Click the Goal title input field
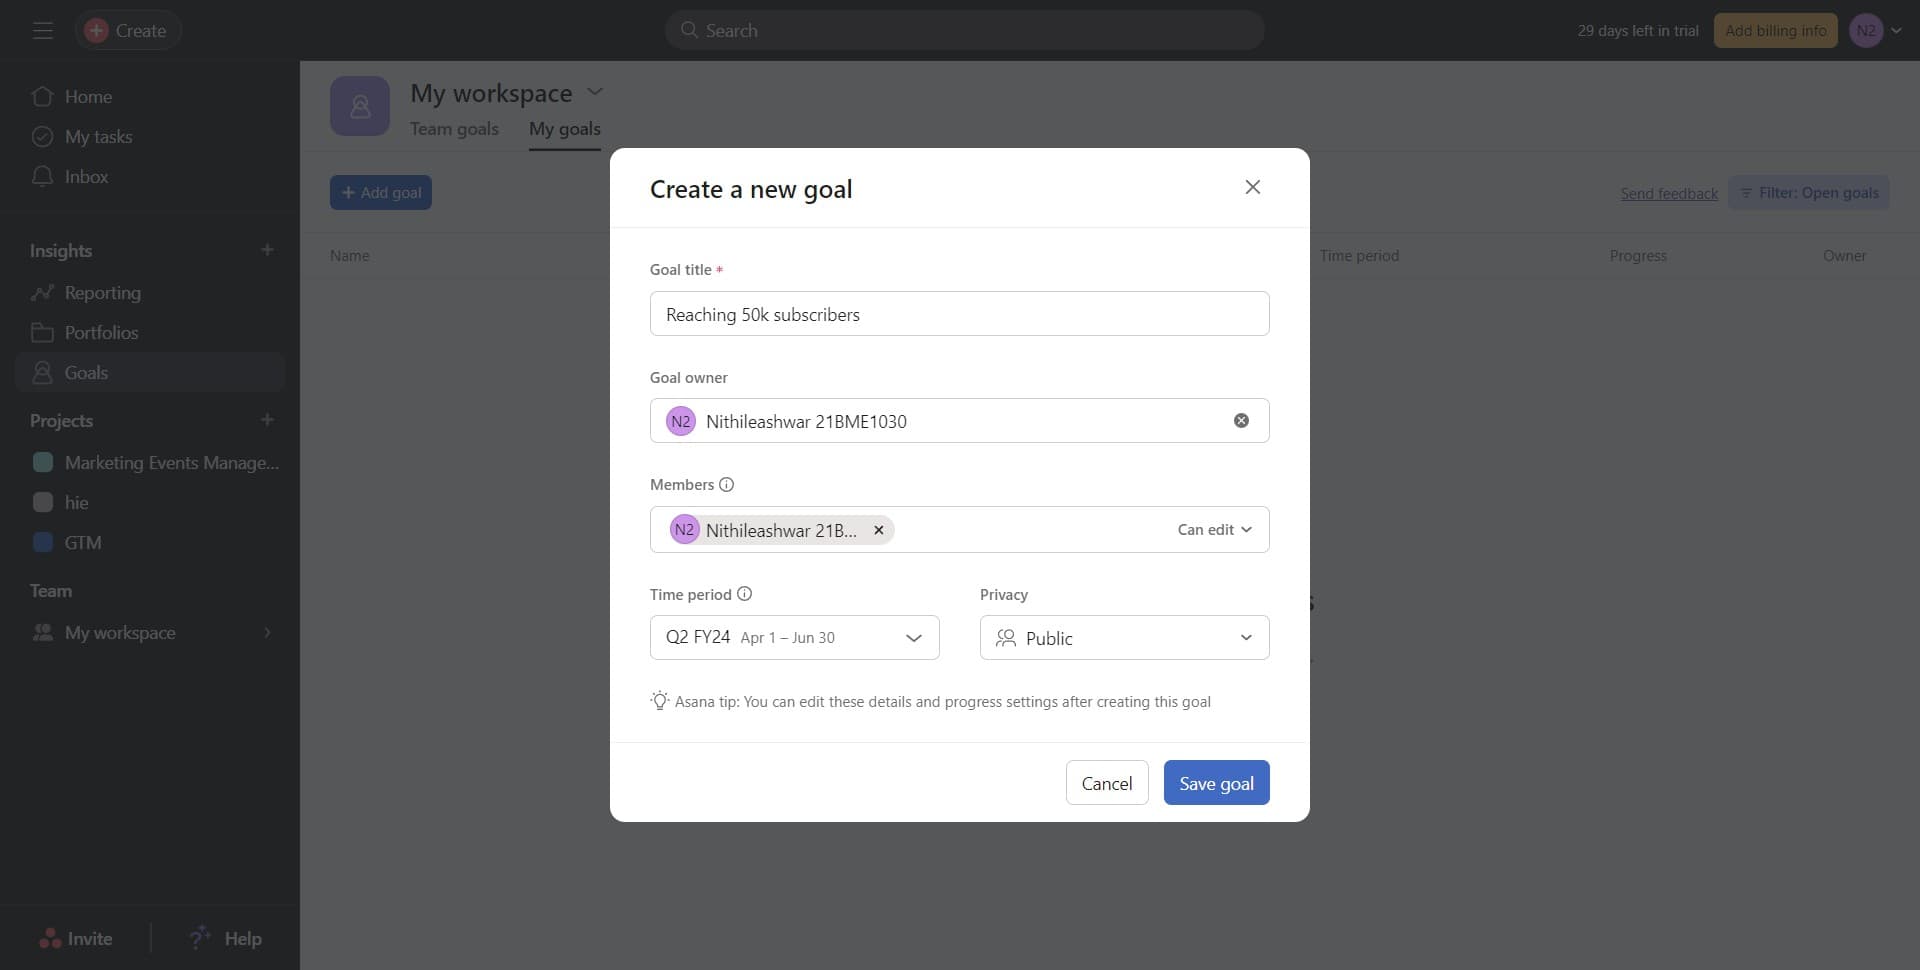1920x970 pixels. [959, 314]
